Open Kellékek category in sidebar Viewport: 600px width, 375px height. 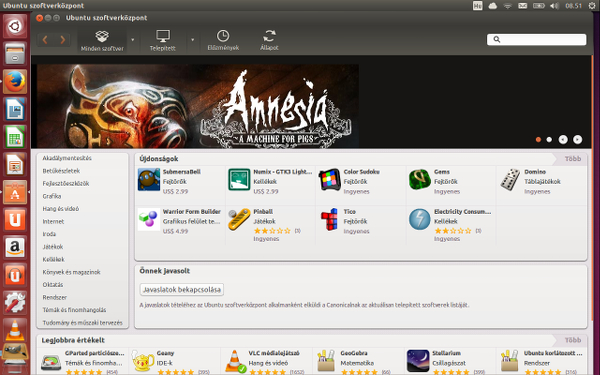54,259
